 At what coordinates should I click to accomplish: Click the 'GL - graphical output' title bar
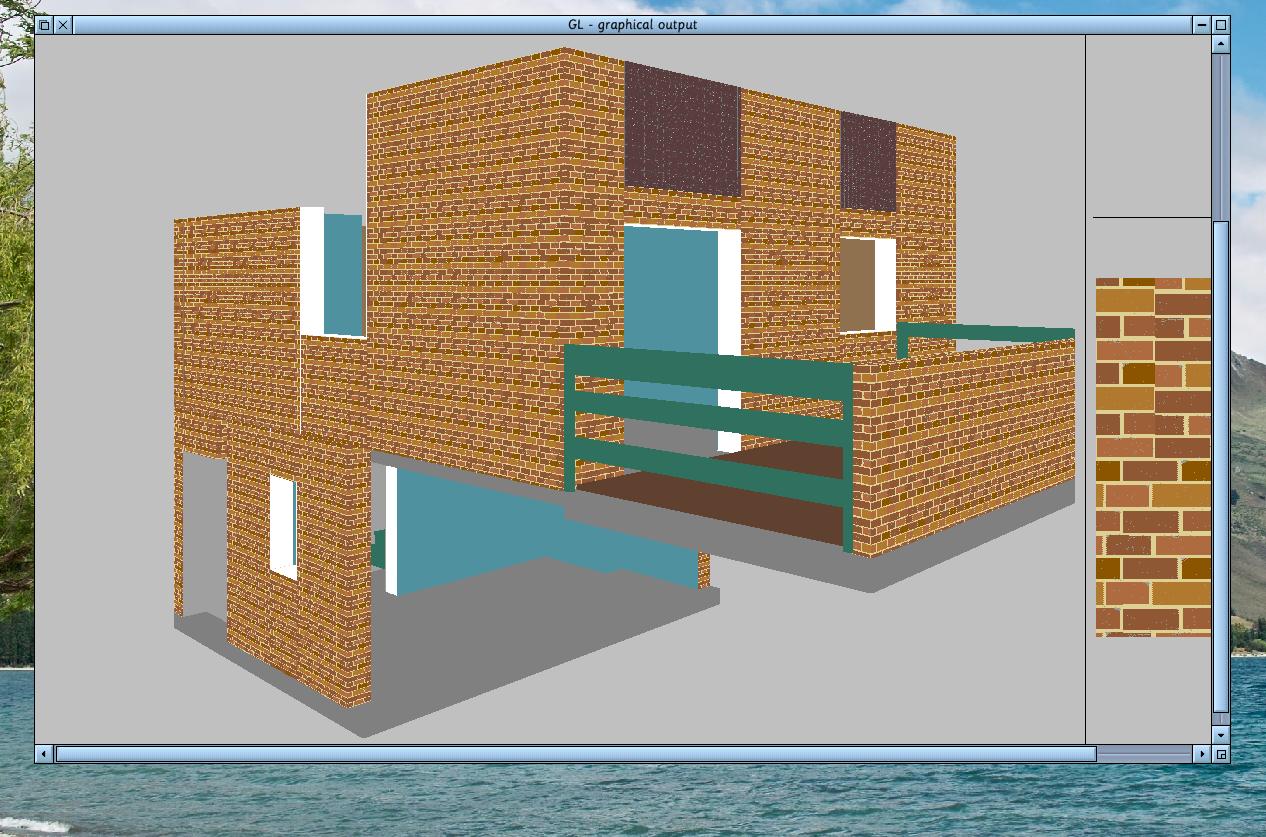point(632,25)
